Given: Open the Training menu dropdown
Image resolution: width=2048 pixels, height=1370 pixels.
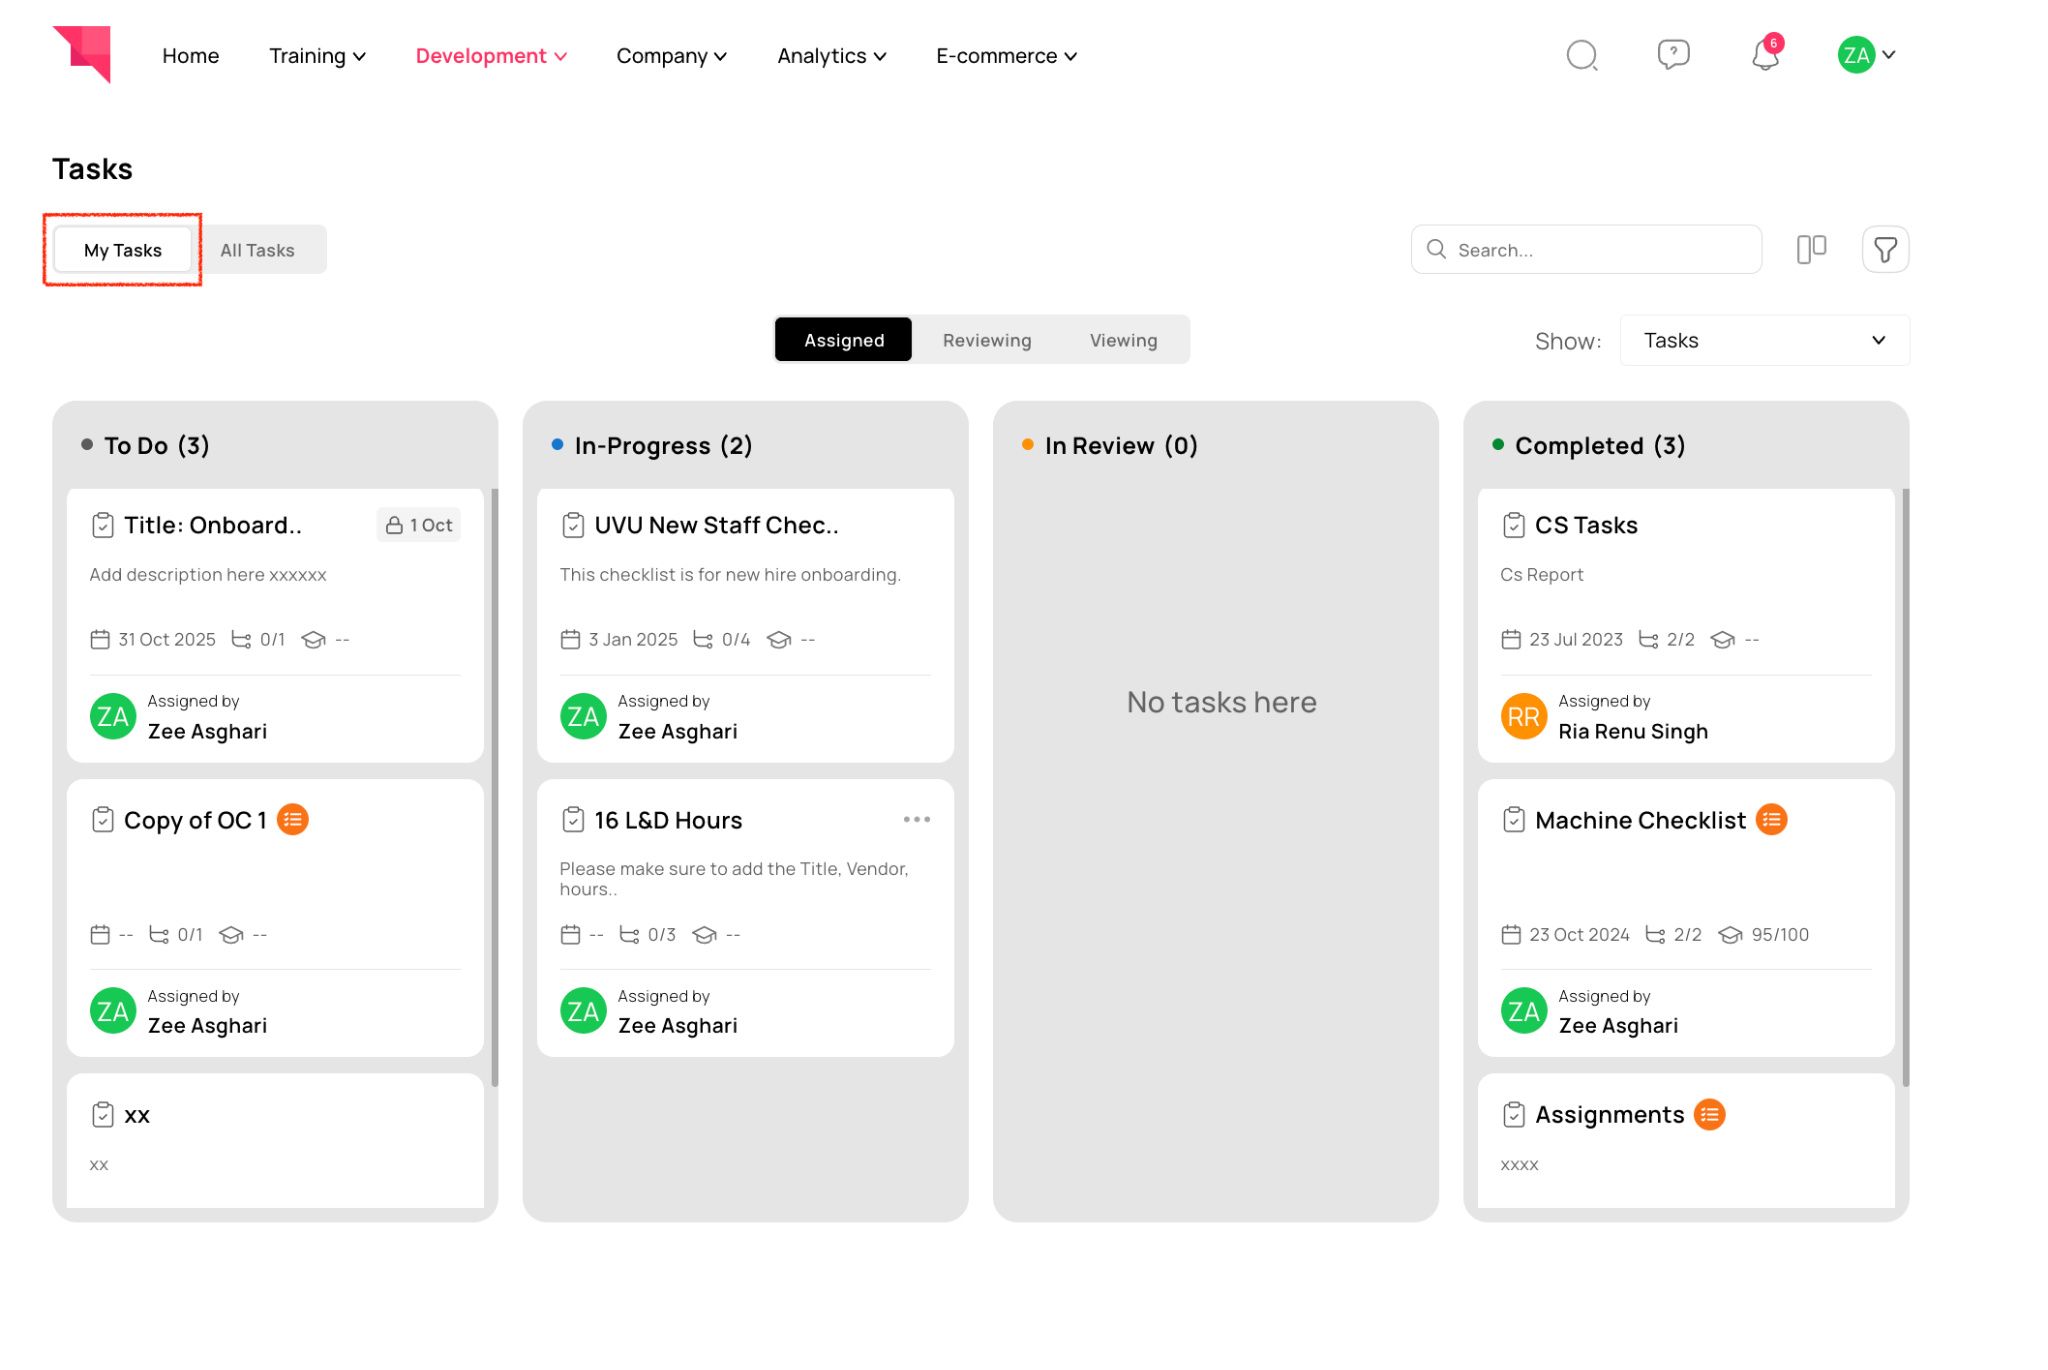Looking at the screenshot, I should [x=317, y=56].
